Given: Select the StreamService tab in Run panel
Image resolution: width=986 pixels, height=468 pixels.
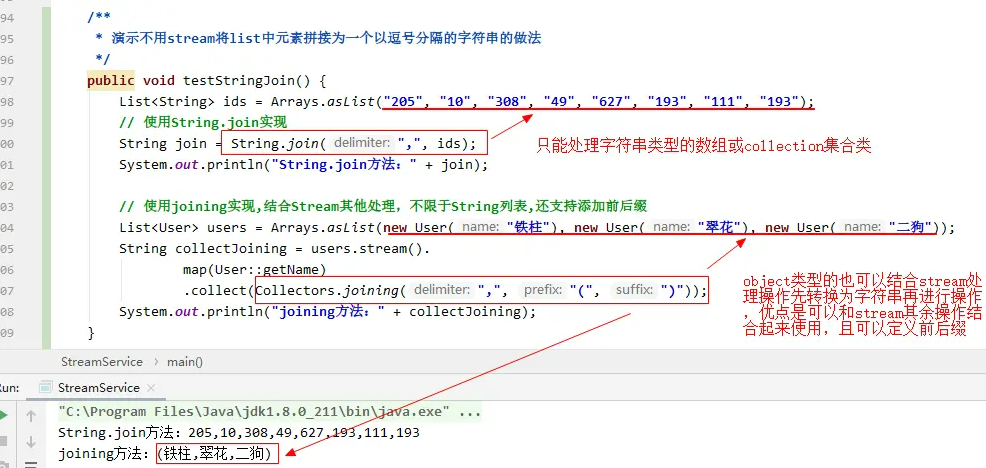Looking at the screenshot, I should tap(98, 388).
